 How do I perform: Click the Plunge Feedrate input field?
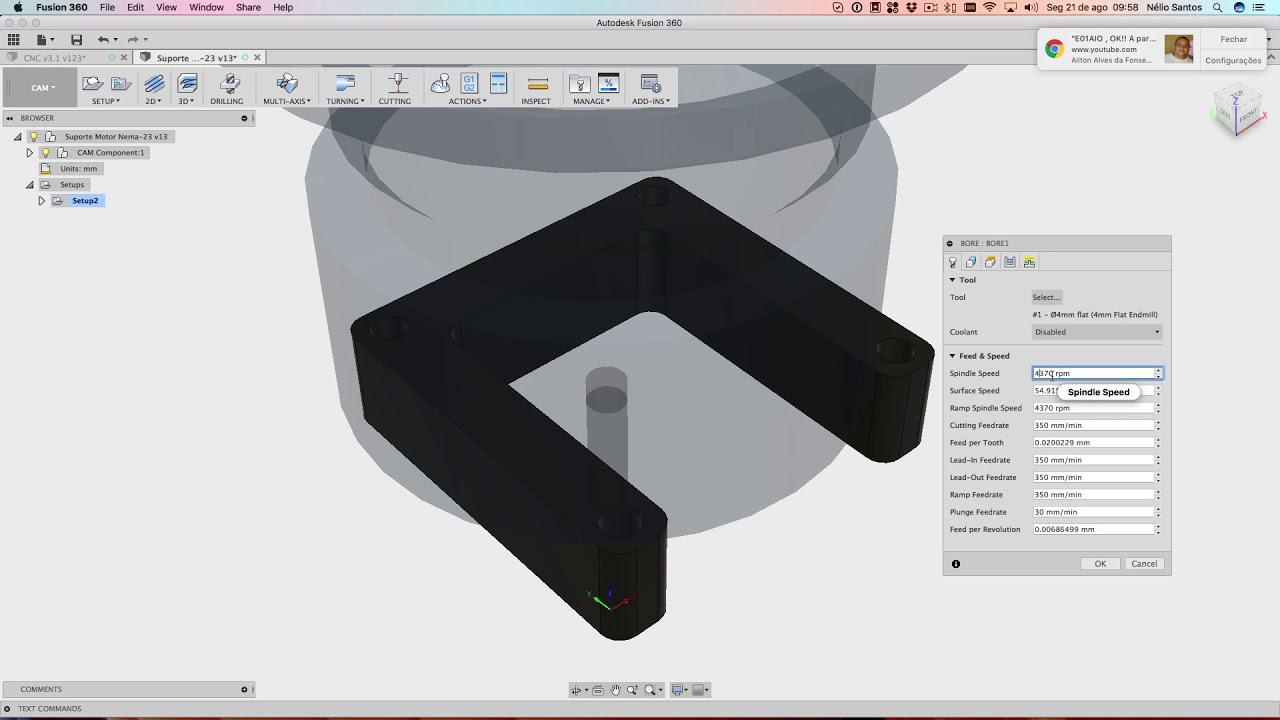pyautogui.click(x=1092, y=512)
